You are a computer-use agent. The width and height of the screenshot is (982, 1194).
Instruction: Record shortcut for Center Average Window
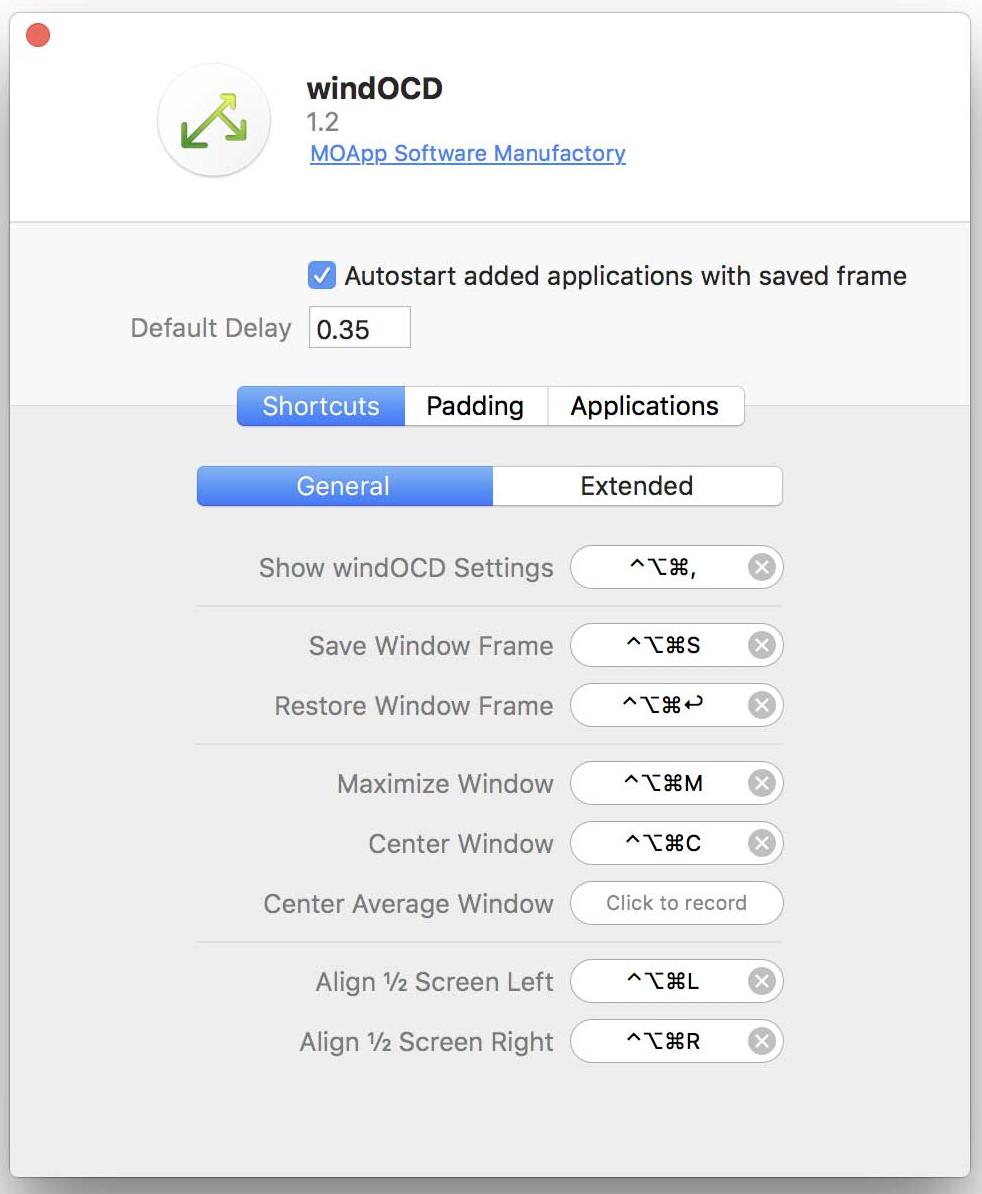pos(676,903)
